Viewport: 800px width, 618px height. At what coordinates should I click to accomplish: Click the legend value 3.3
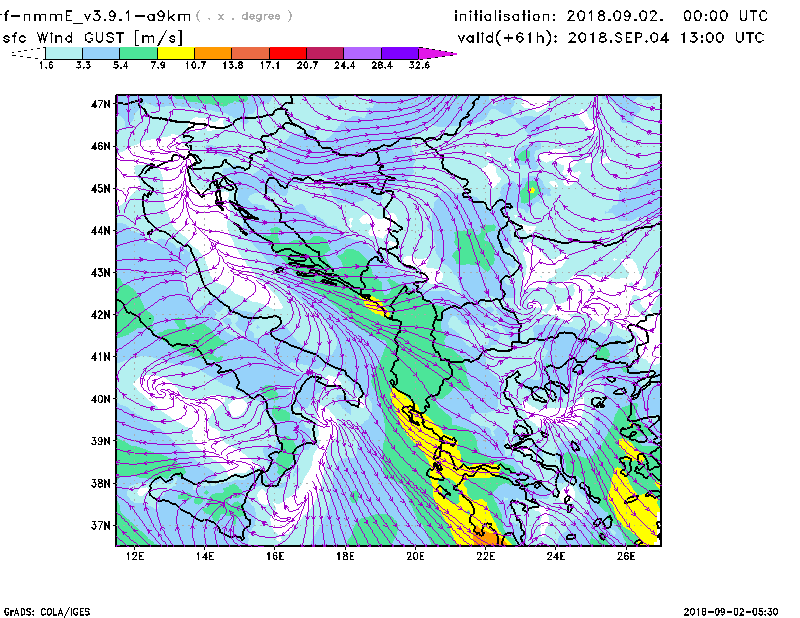click(x=83, y=65)
